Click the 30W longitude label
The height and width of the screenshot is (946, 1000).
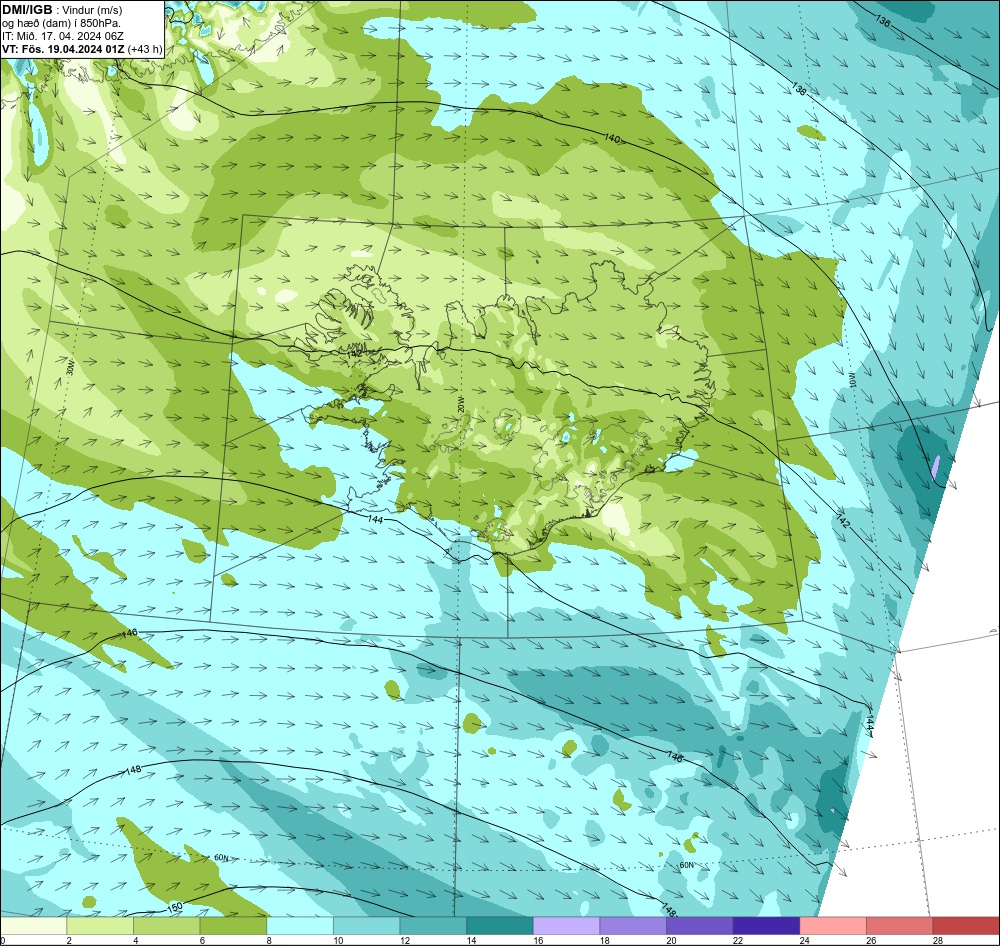70,367
